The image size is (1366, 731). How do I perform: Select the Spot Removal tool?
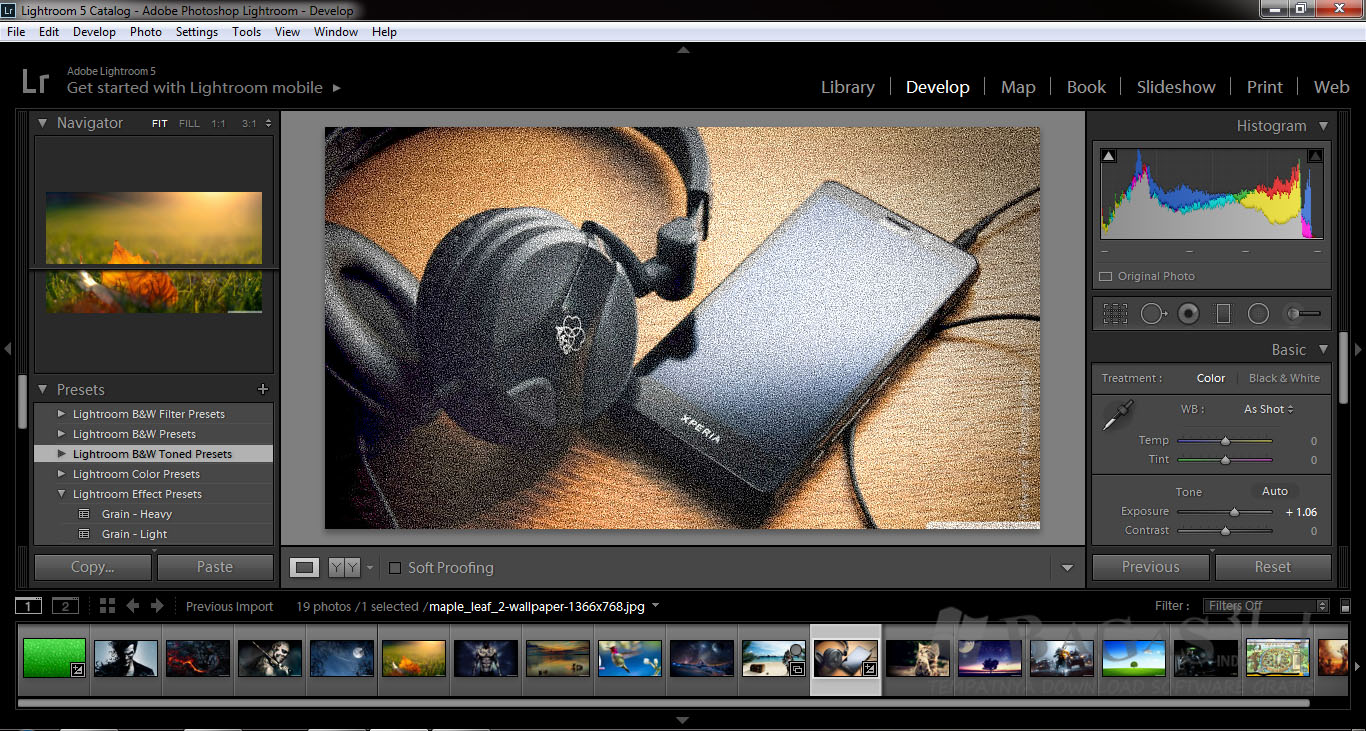[x=1153, y=314]
